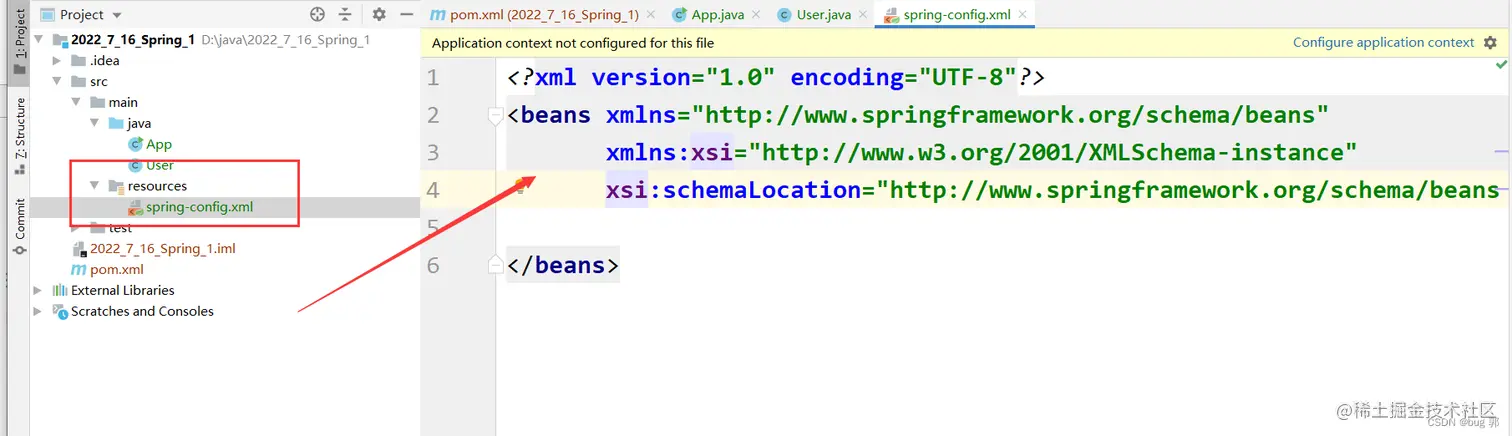Click the Spring XML icon on spring-config.xml tab
The width and height of the screenshot is (1512, 436).
pyautogui.click(x=890, y=15)
